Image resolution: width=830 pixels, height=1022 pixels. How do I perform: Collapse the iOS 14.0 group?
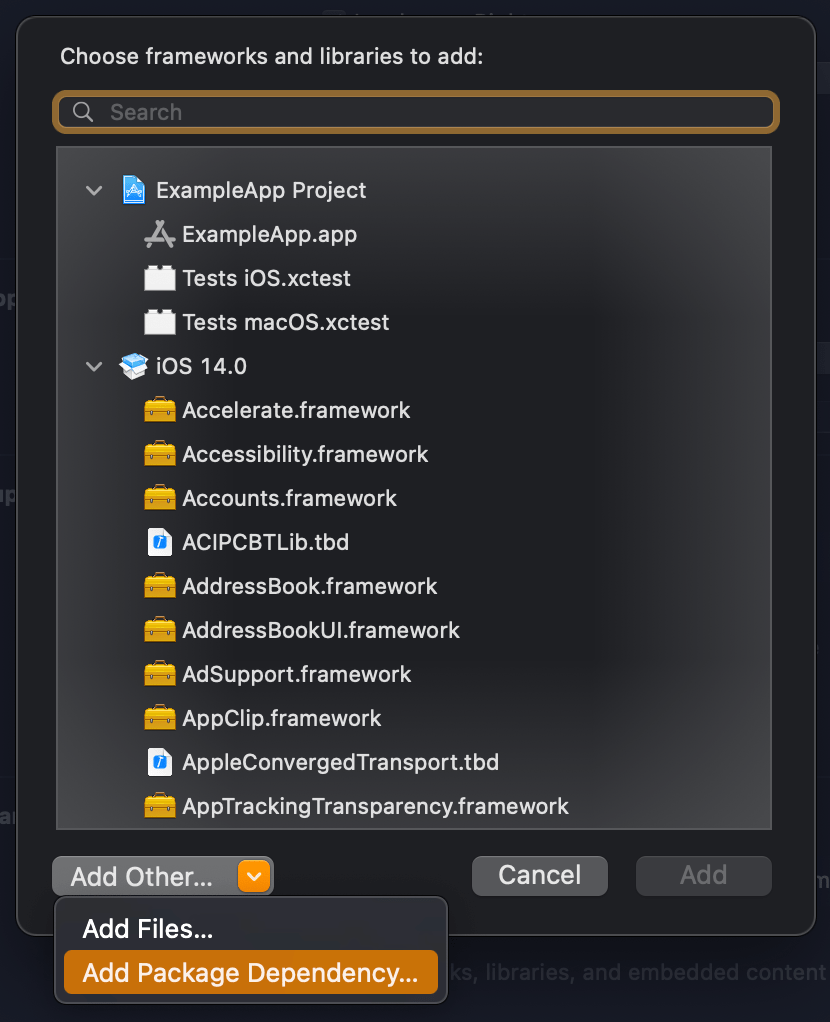pos(94,367)
